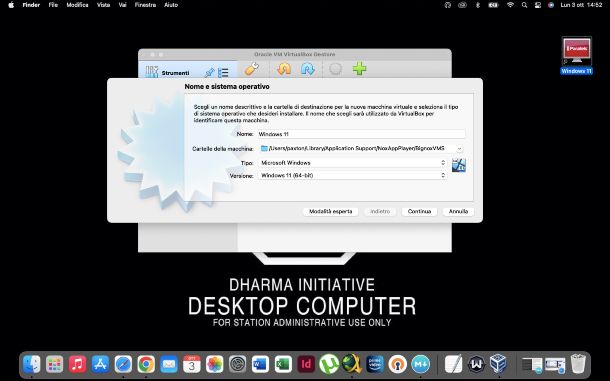Click the OS type picture icon beside Tipo

pos(459,165)
